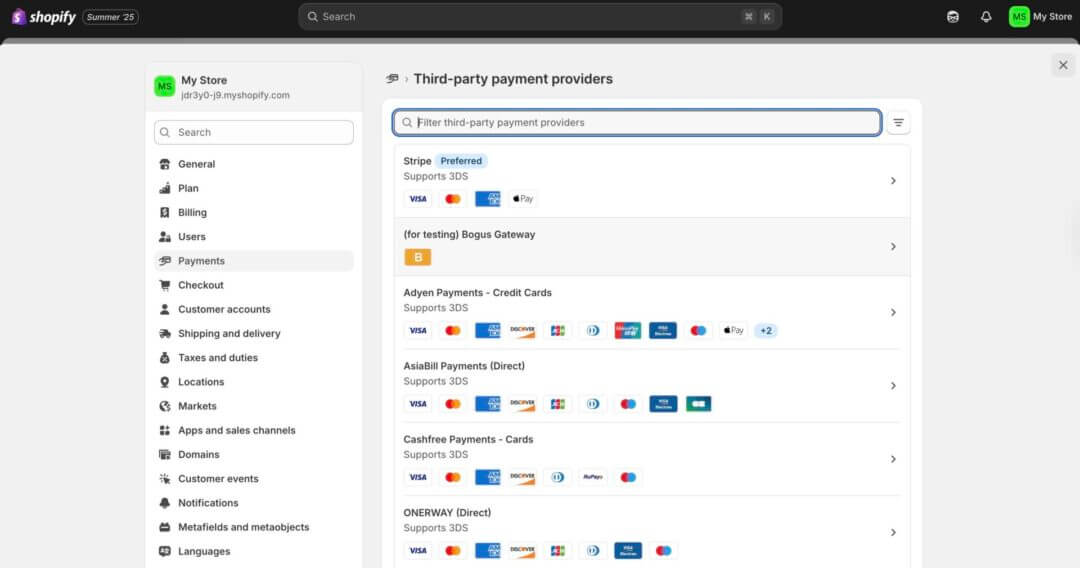Open the notifications bell
The width and height of the screenshot is (1080, 568).
[986, 17]
